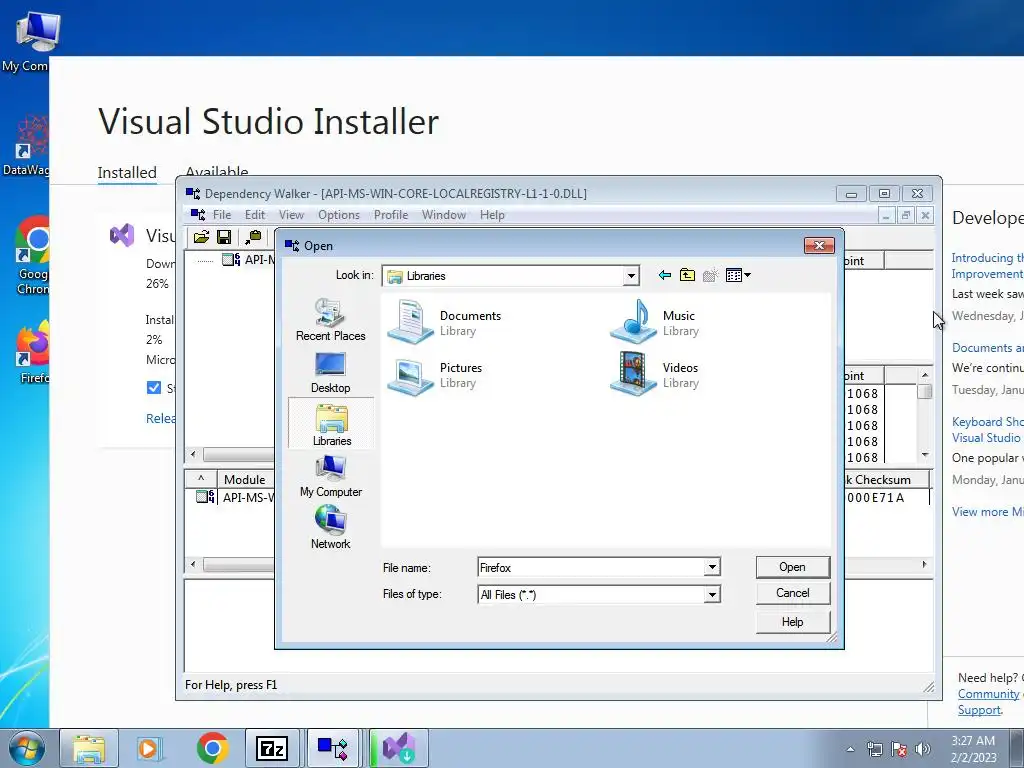Viewport: 1024px width, 768px height.
Task: Click left scroll arrow in tree pane
Action: [x=193, y=454]
